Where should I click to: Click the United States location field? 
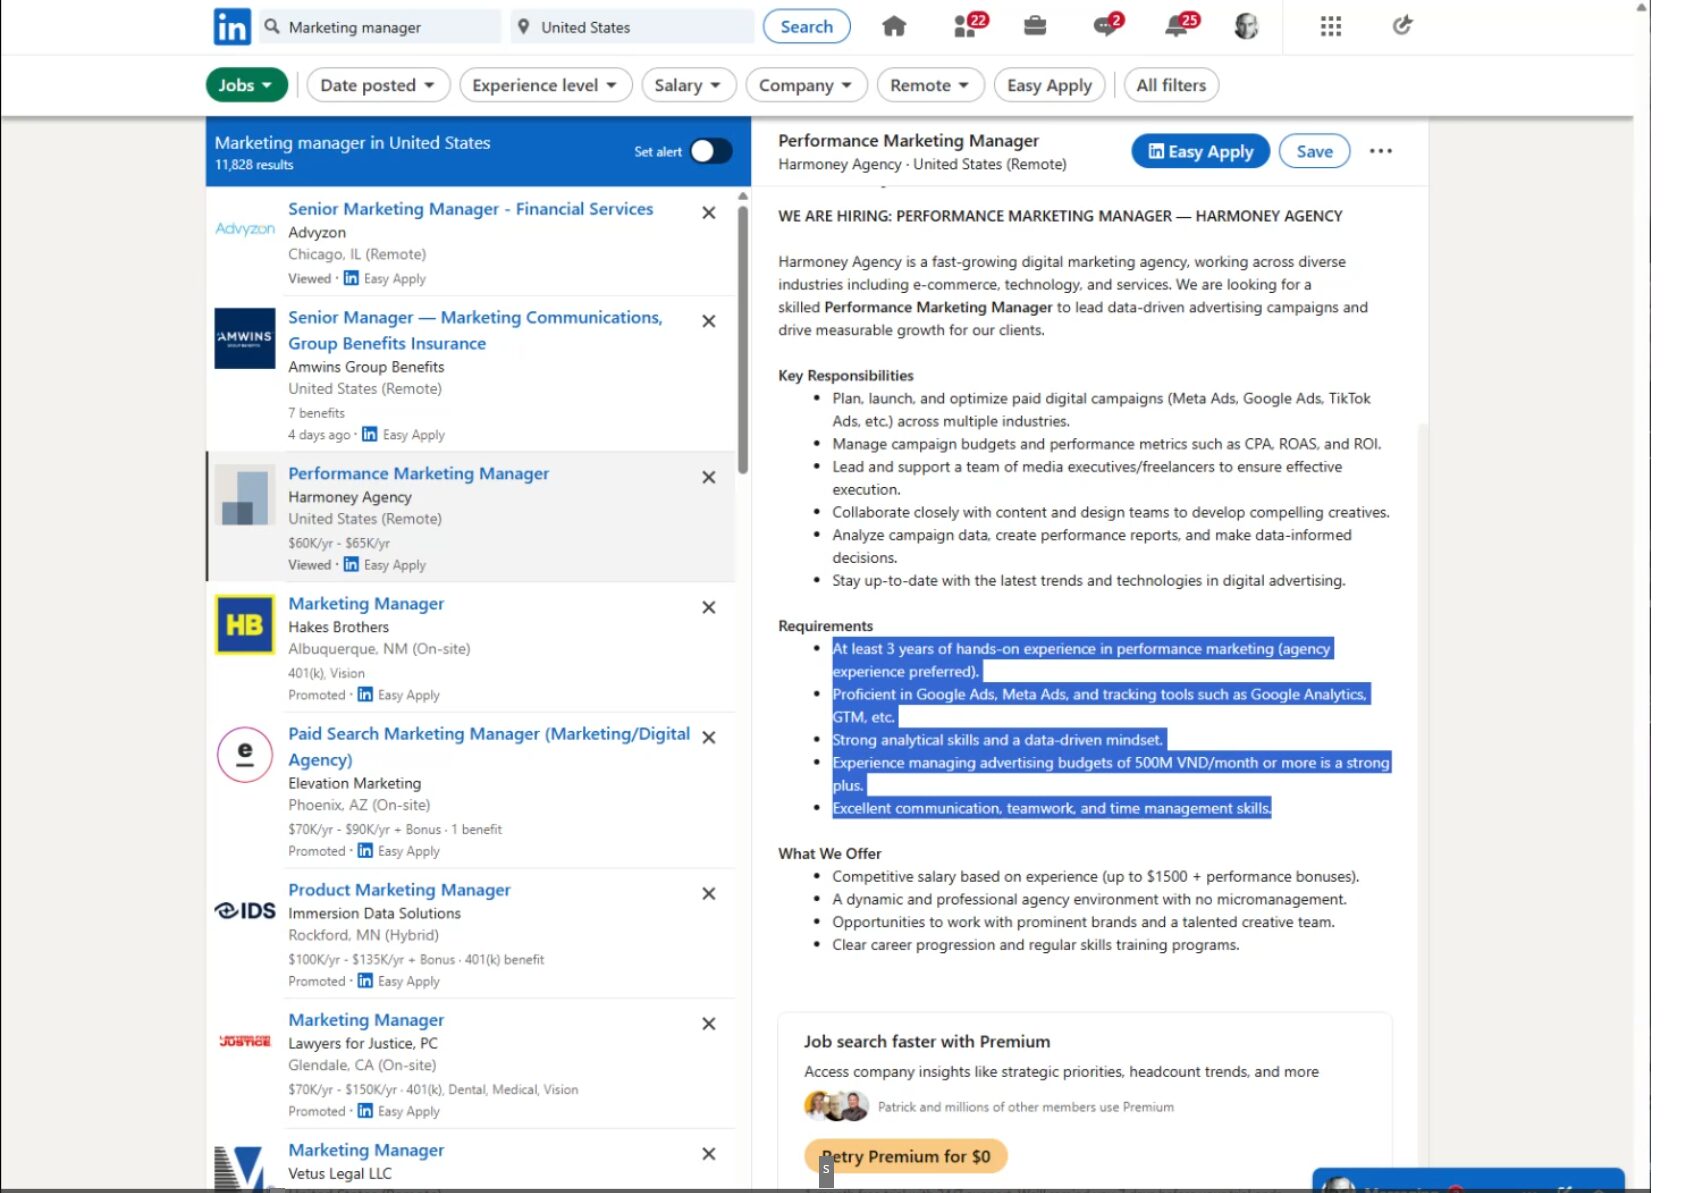(x=633, y=27)
